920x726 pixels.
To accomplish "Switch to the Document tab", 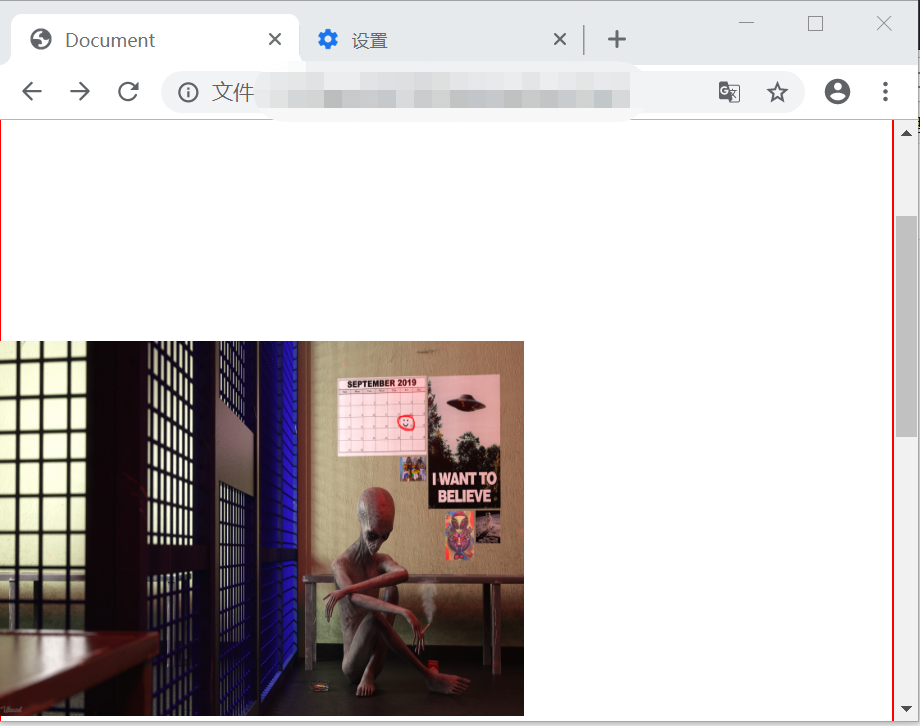I will pyautogui.click(x=155, y=40).
